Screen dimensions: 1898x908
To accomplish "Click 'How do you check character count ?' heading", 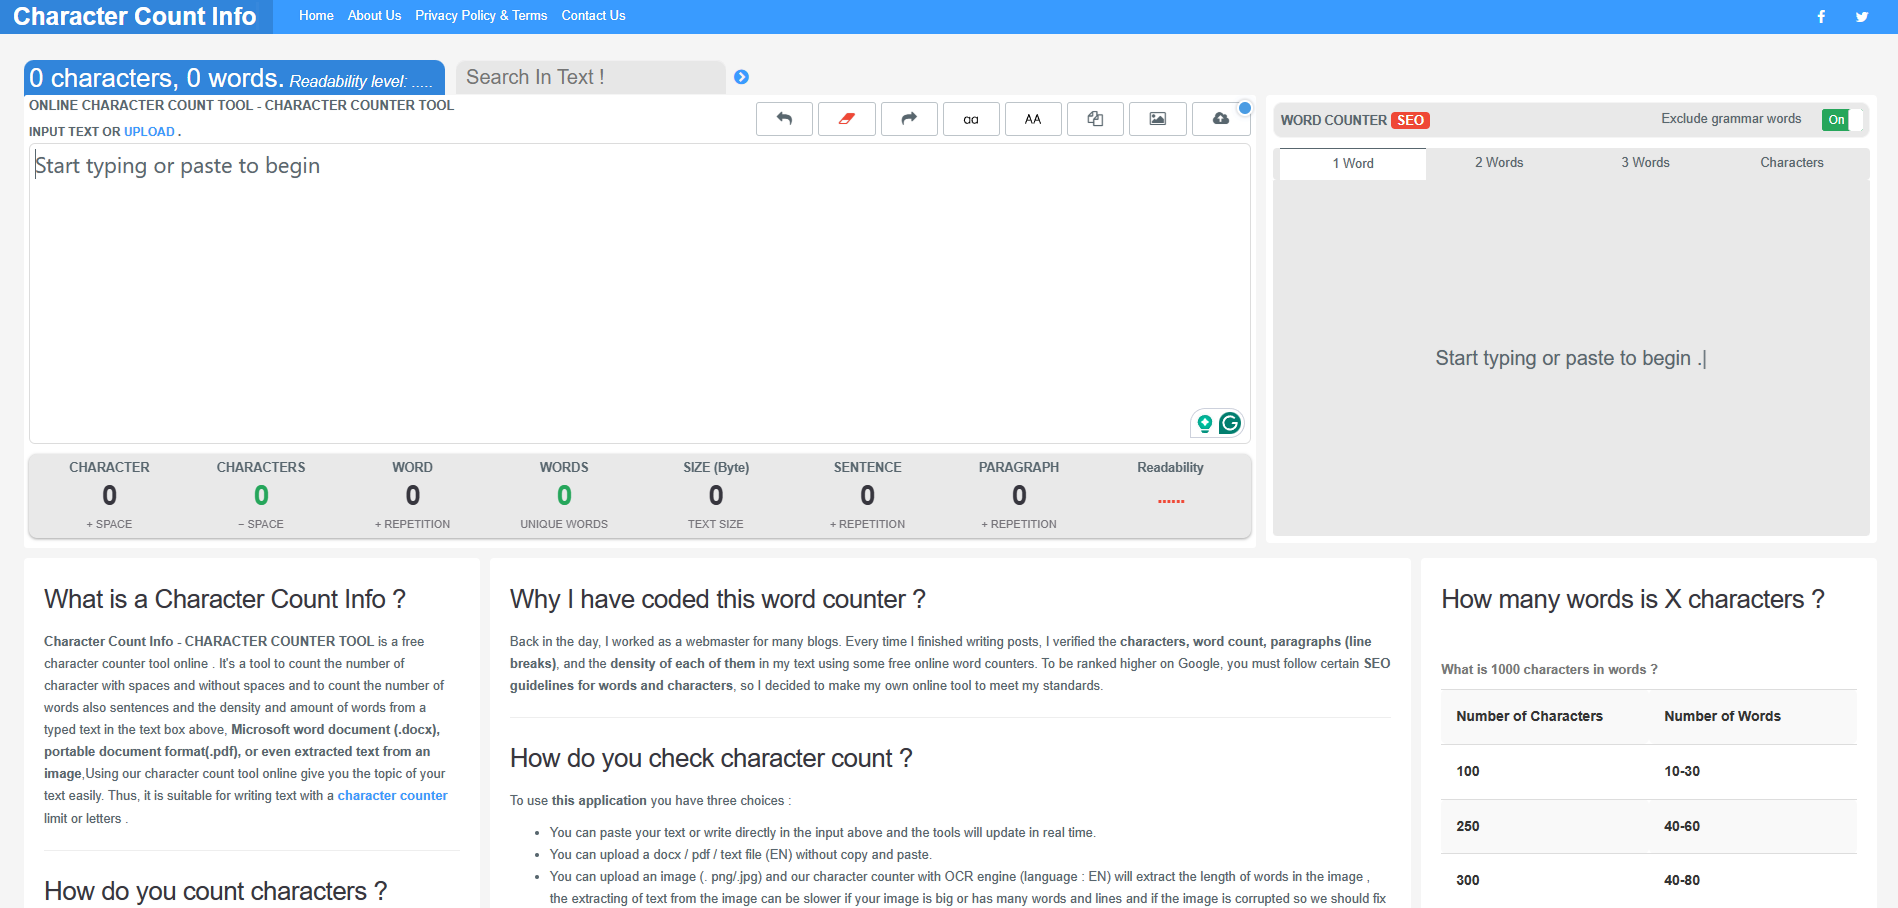I will [711, 758].
